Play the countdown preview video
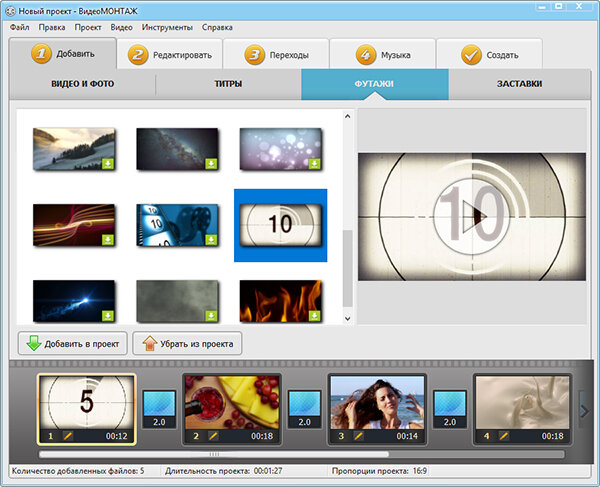The width and height of the screenshot is (600, 487). (472, 217)
